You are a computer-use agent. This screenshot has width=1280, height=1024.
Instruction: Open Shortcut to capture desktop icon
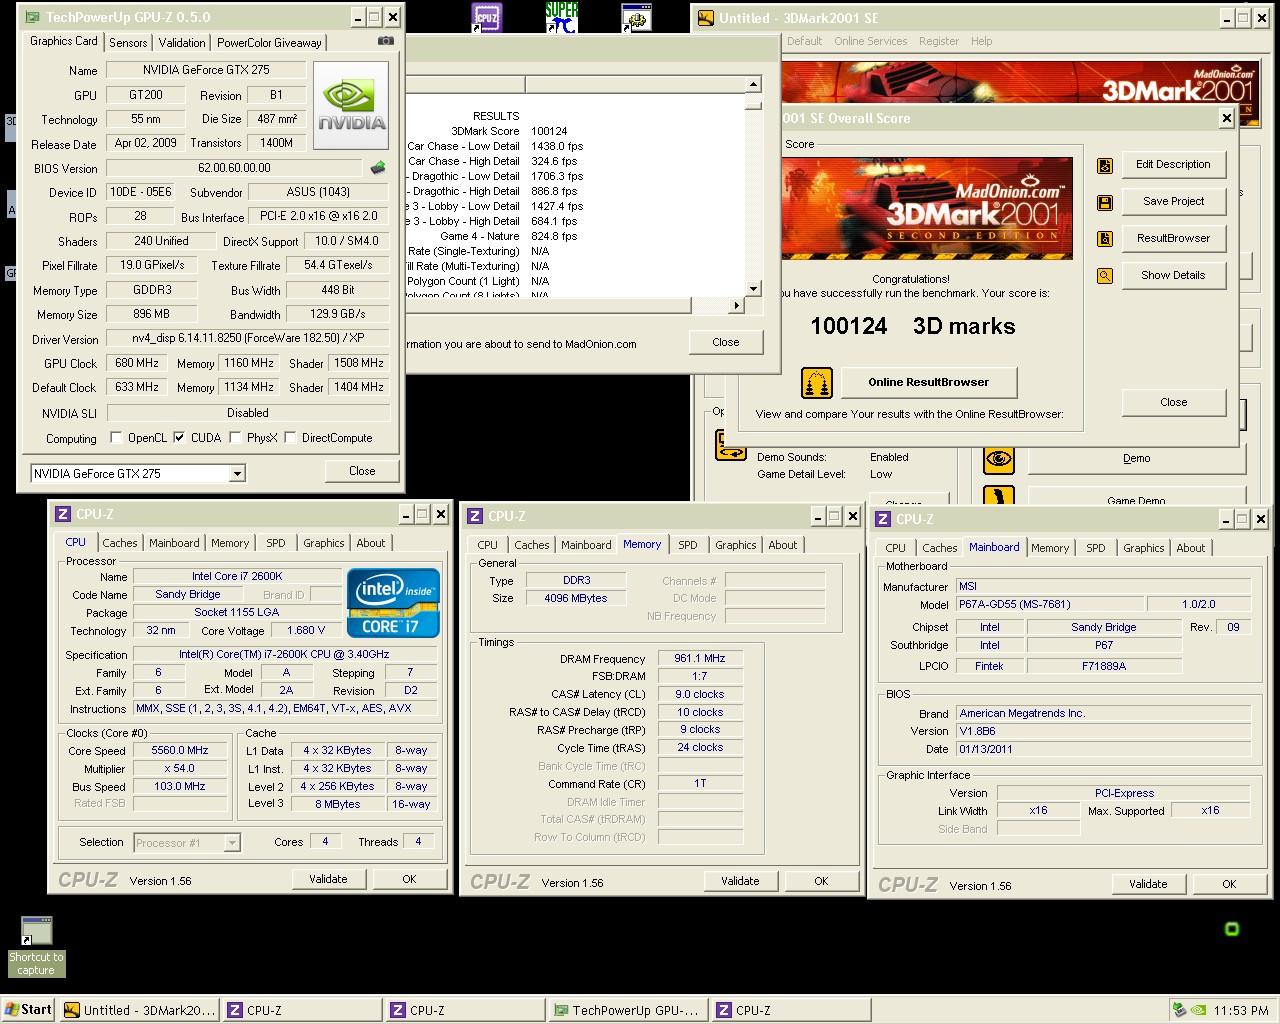(37, 945)
